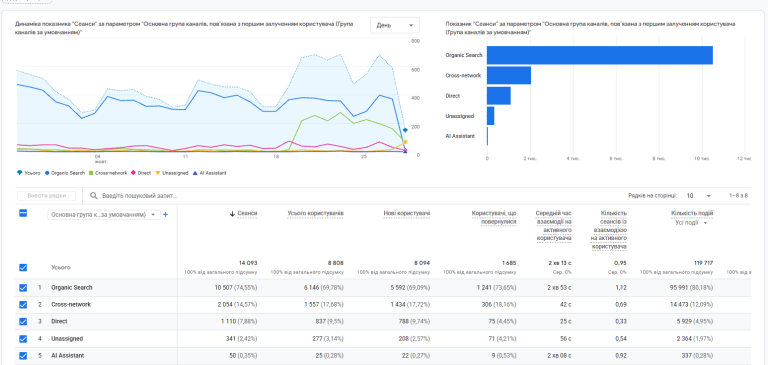Screen dimensions: 768x365
Task: Click total events value 119 717
Action: coord(703,263)
